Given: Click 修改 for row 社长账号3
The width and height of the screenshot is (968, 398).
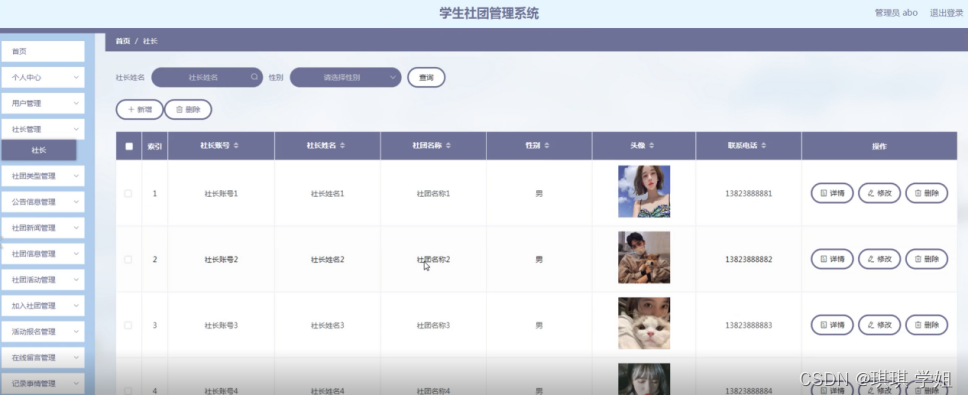Looking at the screenshot, I should point(880,325).
